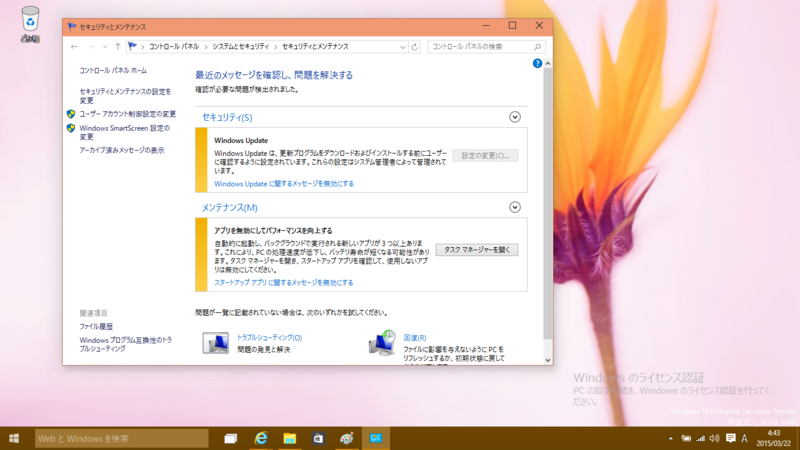
Task: Show hidden system tray icons
Action: click(x=670, y=438)
